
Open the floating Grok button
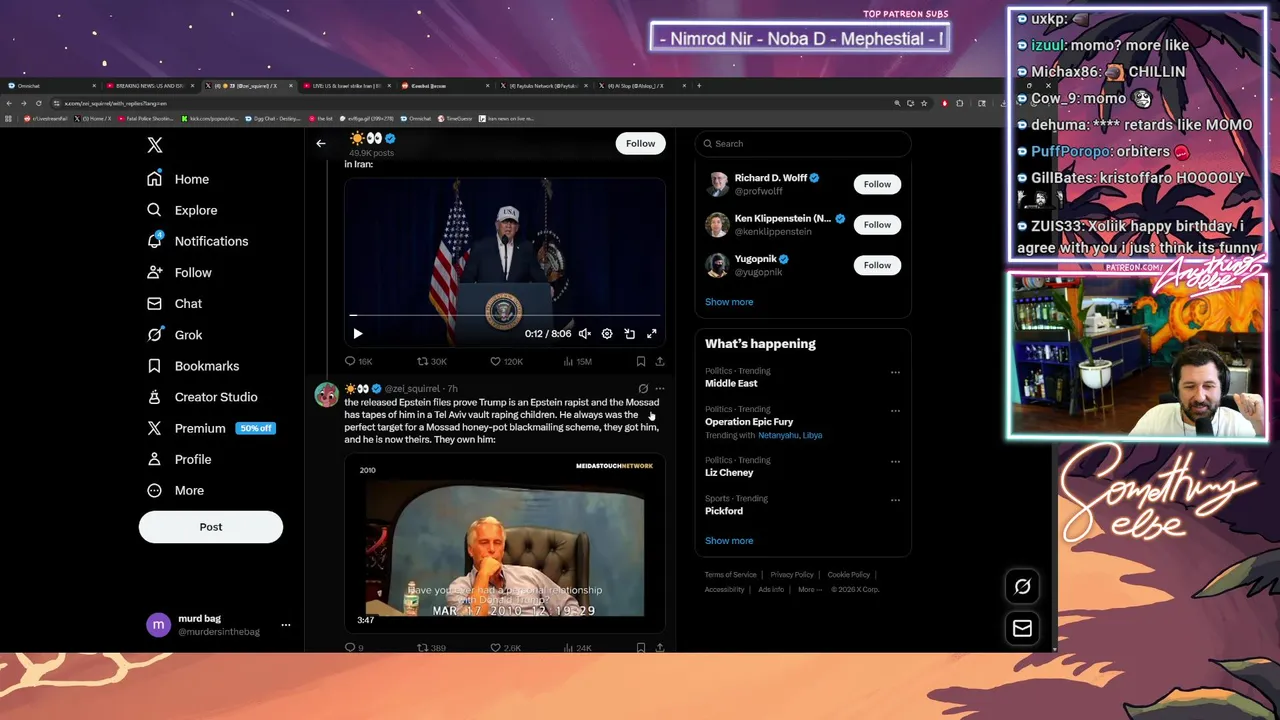click(1022, 587)
